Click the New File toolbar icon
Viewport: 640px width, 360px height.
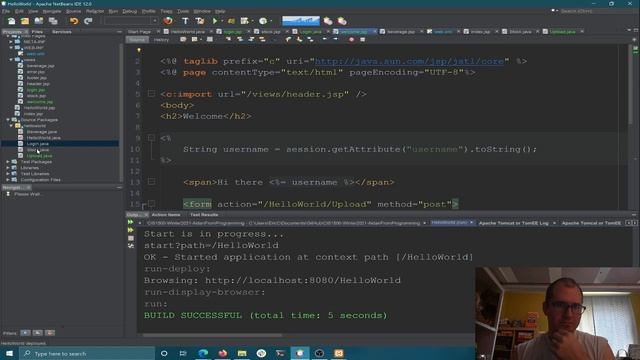tap(11, 21)
